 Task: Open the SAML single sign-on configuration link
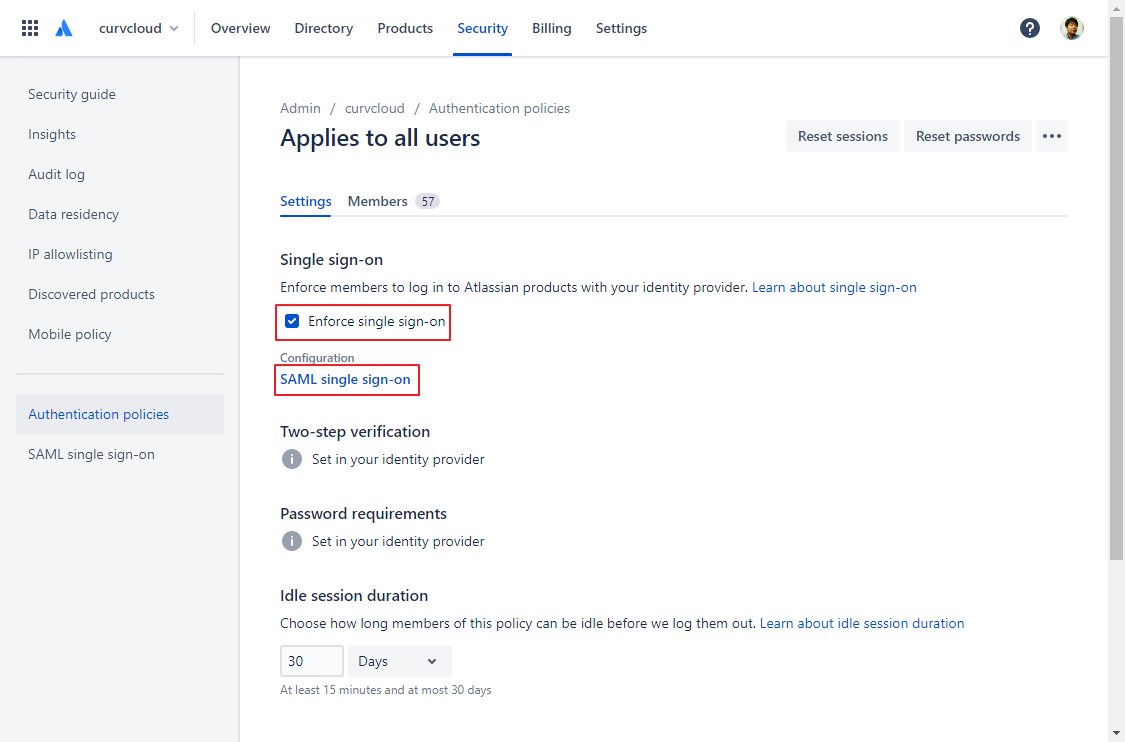(345, 380)
